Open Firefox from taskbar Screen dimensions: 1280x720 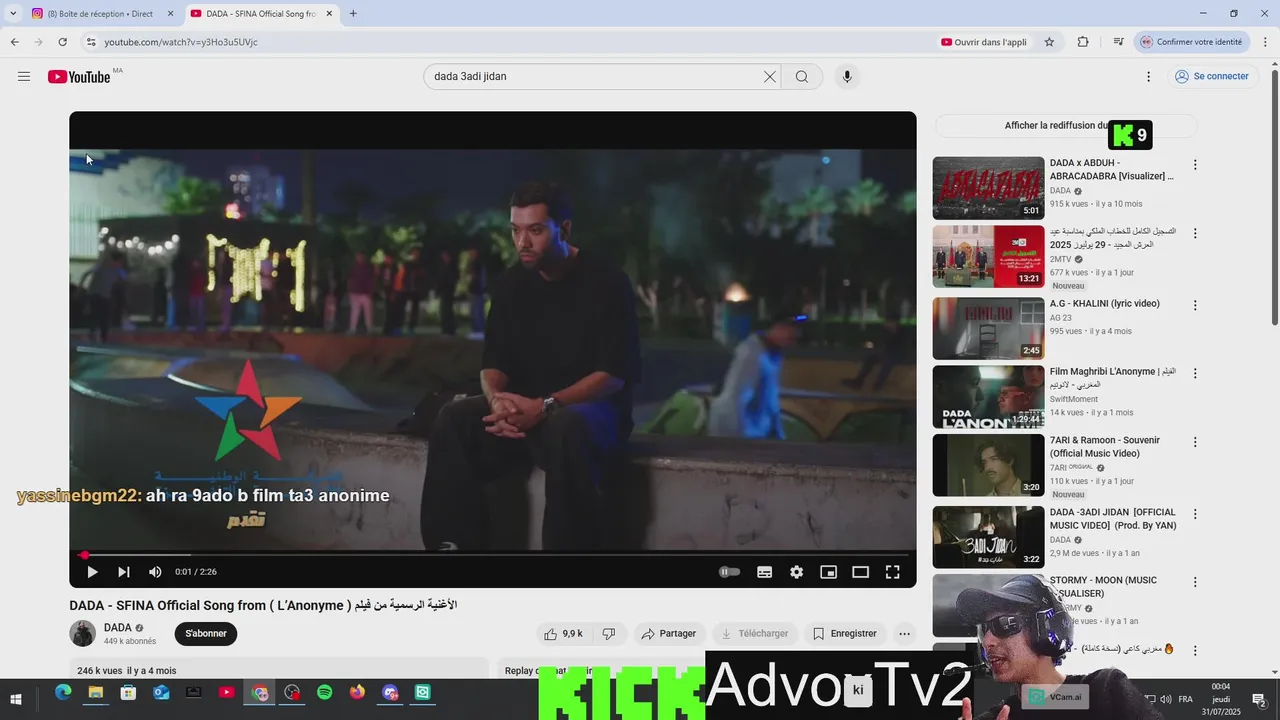pyautogui.click(x=358, y=692)
